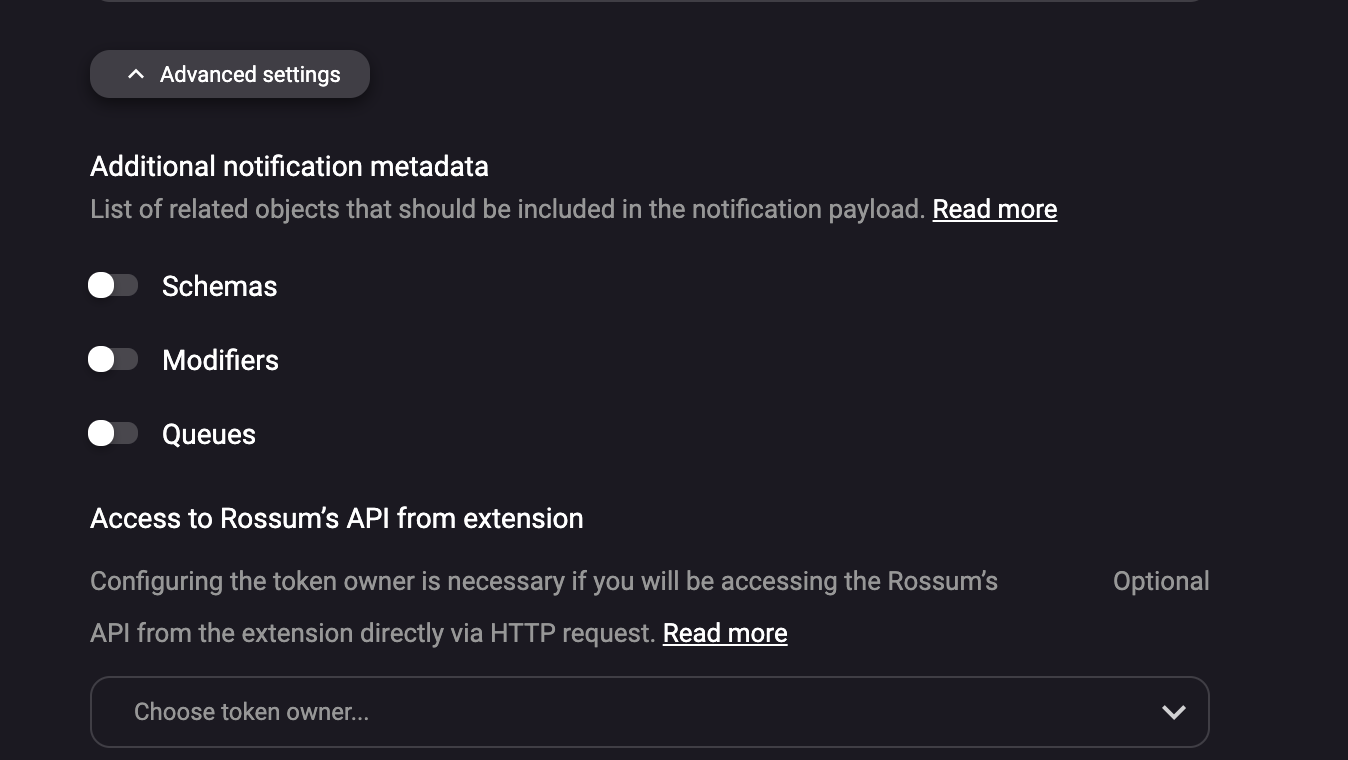Open Read more link about API access
The height and width of the screenshot is (760, 1348).
click(x=724, y=633)
